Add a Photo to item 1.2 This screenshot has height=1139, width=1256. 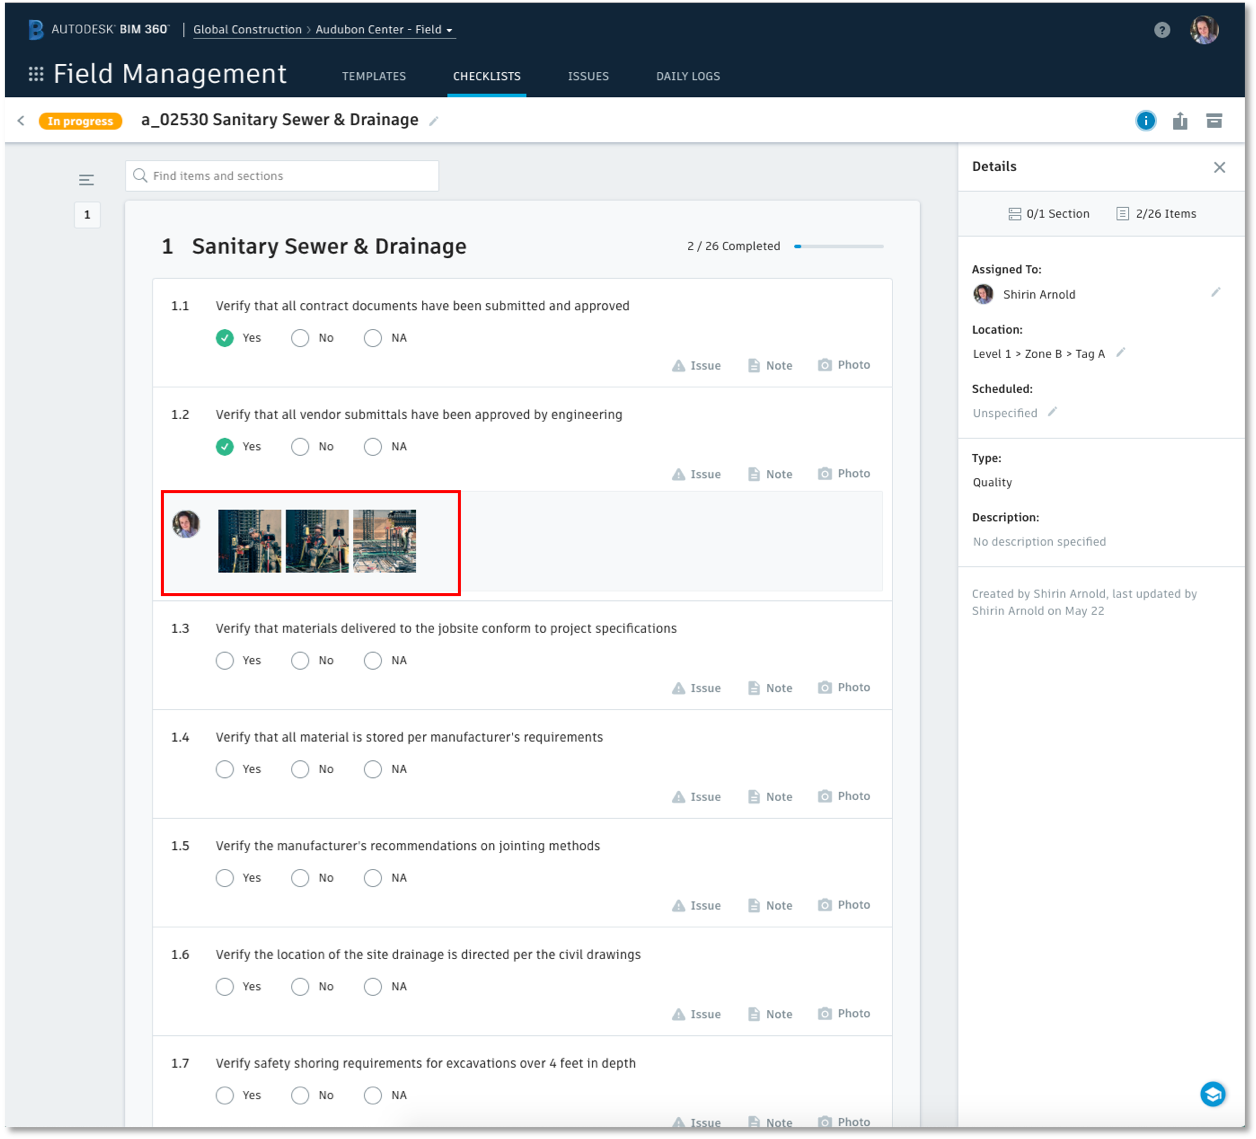(x=844, y=474)
